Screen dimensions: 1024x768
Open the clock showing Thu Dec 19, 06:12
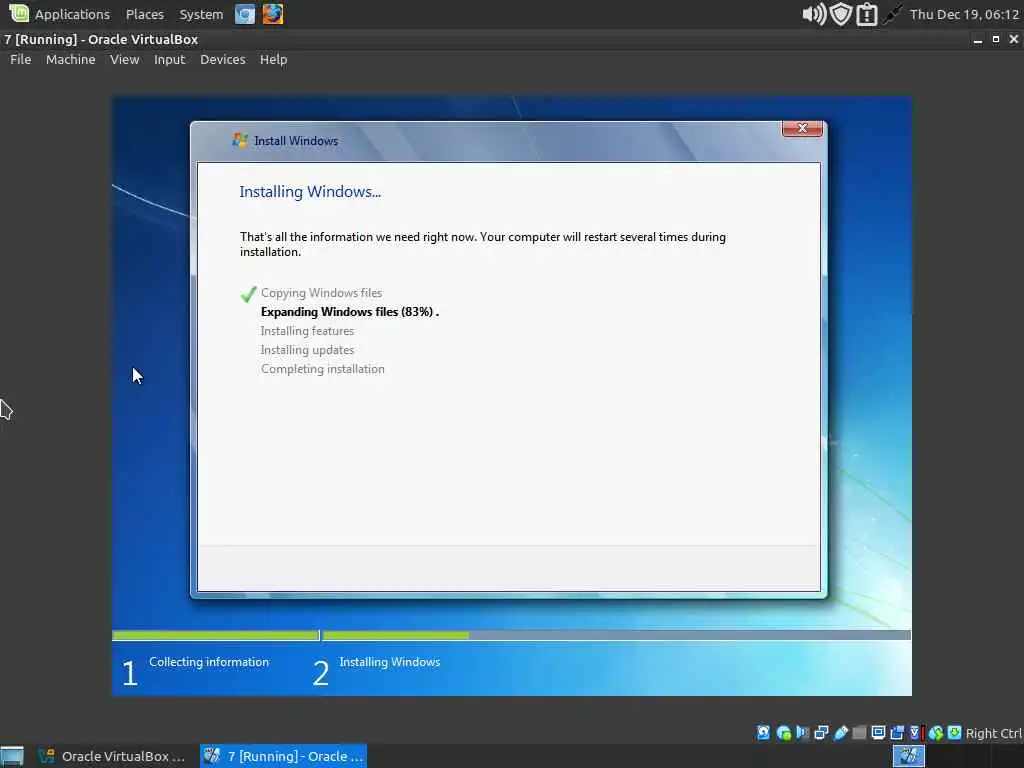(x=965, y=14)
